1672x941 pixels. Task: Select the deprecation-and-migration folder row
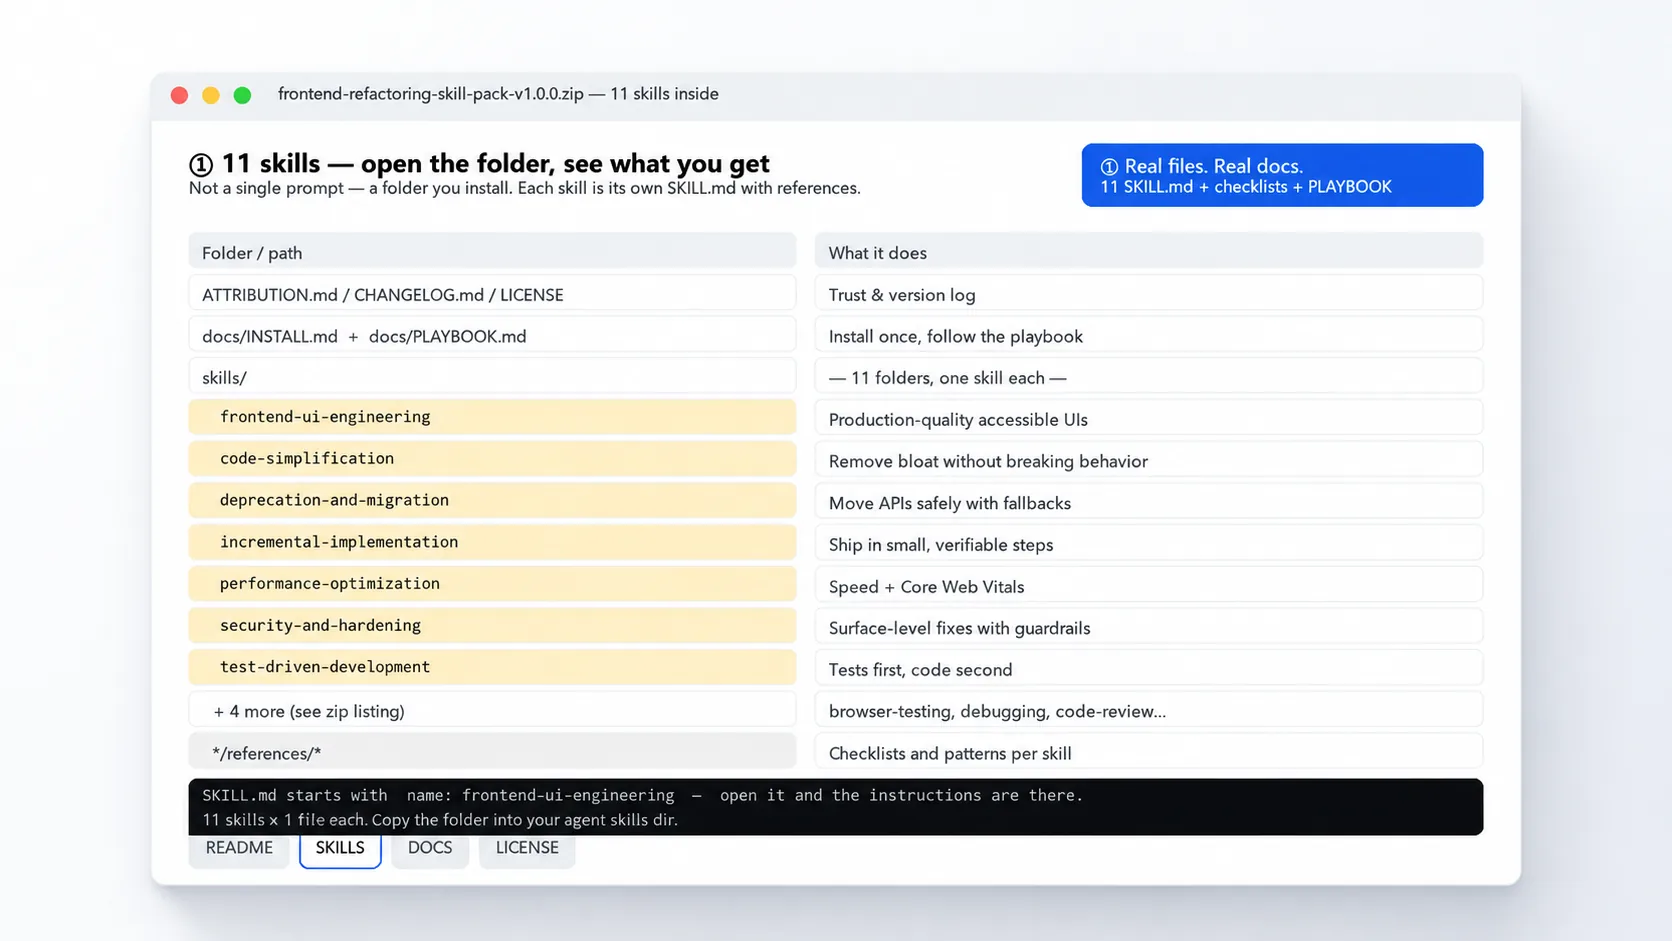pos(492,500)
